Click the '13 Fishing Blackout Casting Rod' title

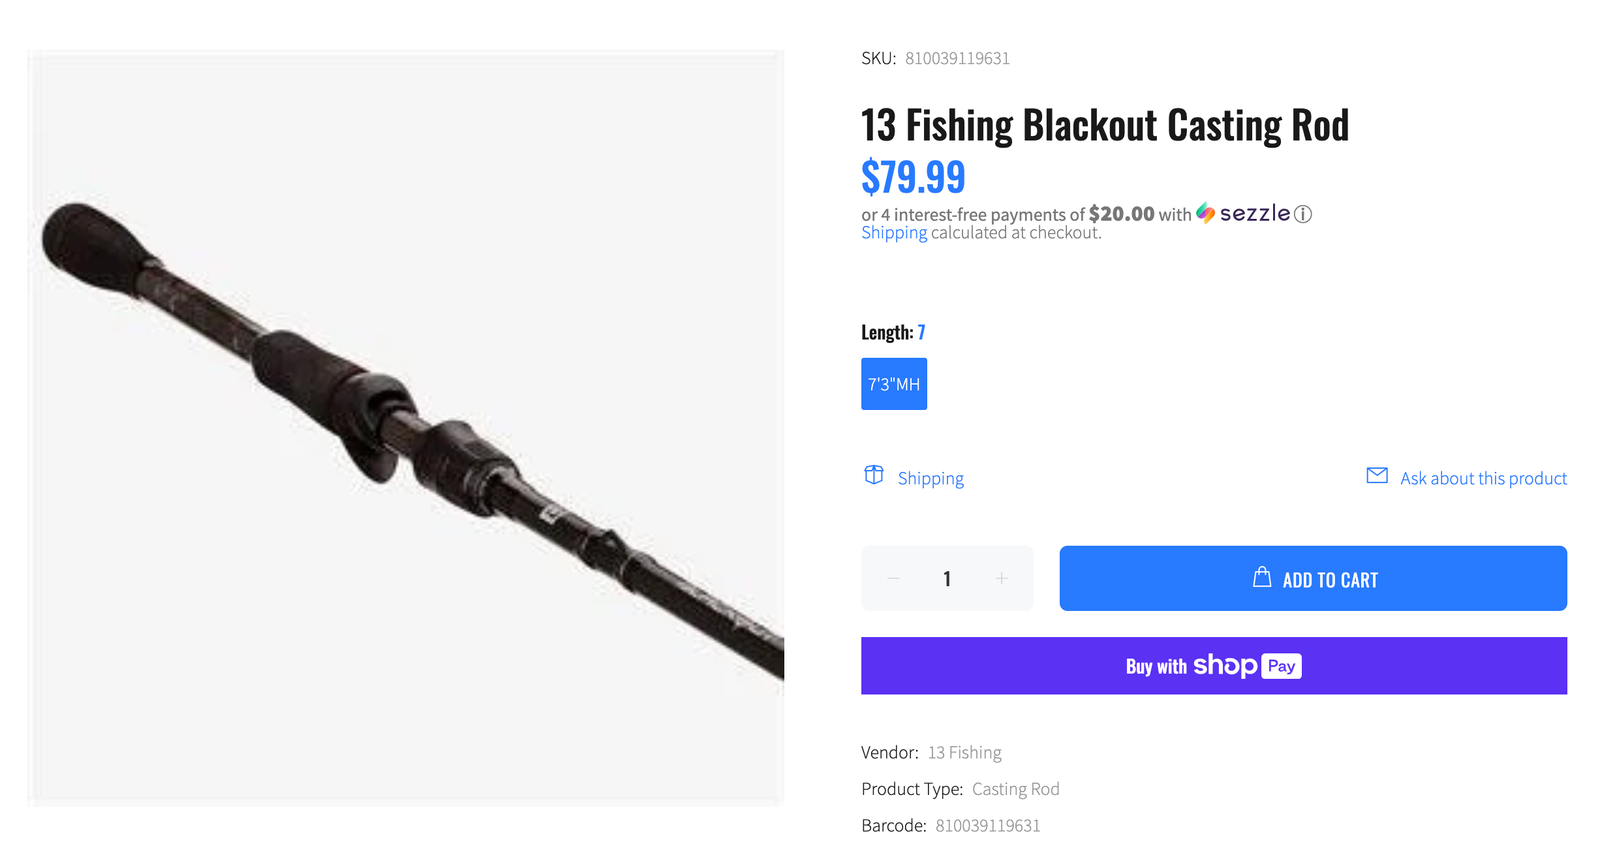click(1104, 126)
